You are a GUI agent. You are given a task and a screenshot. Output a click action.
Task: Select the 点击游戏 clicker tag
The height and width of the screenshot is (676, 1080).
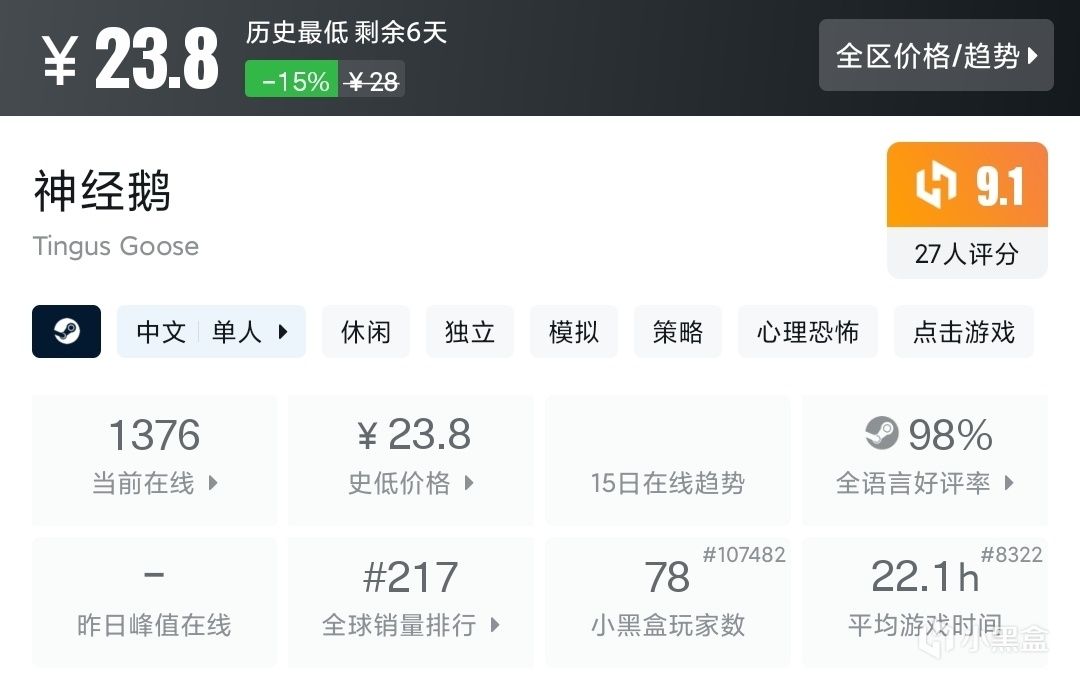(x=964, y=332)
